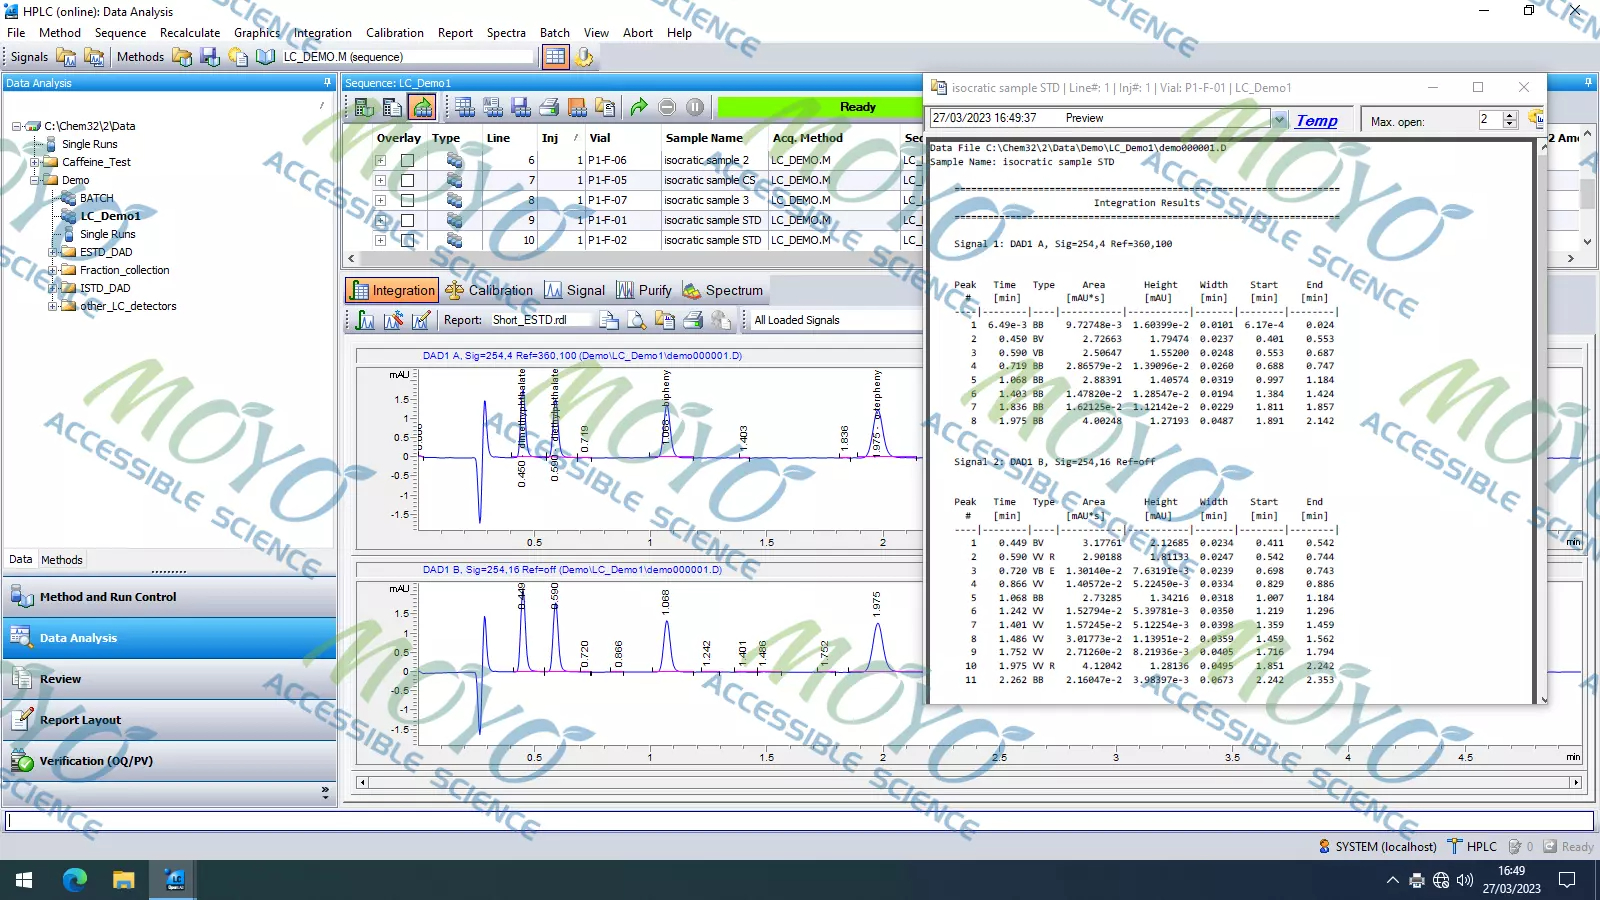Click the print report printer icon
Viewport: 1600px width, 900px height.
point(693,320)
